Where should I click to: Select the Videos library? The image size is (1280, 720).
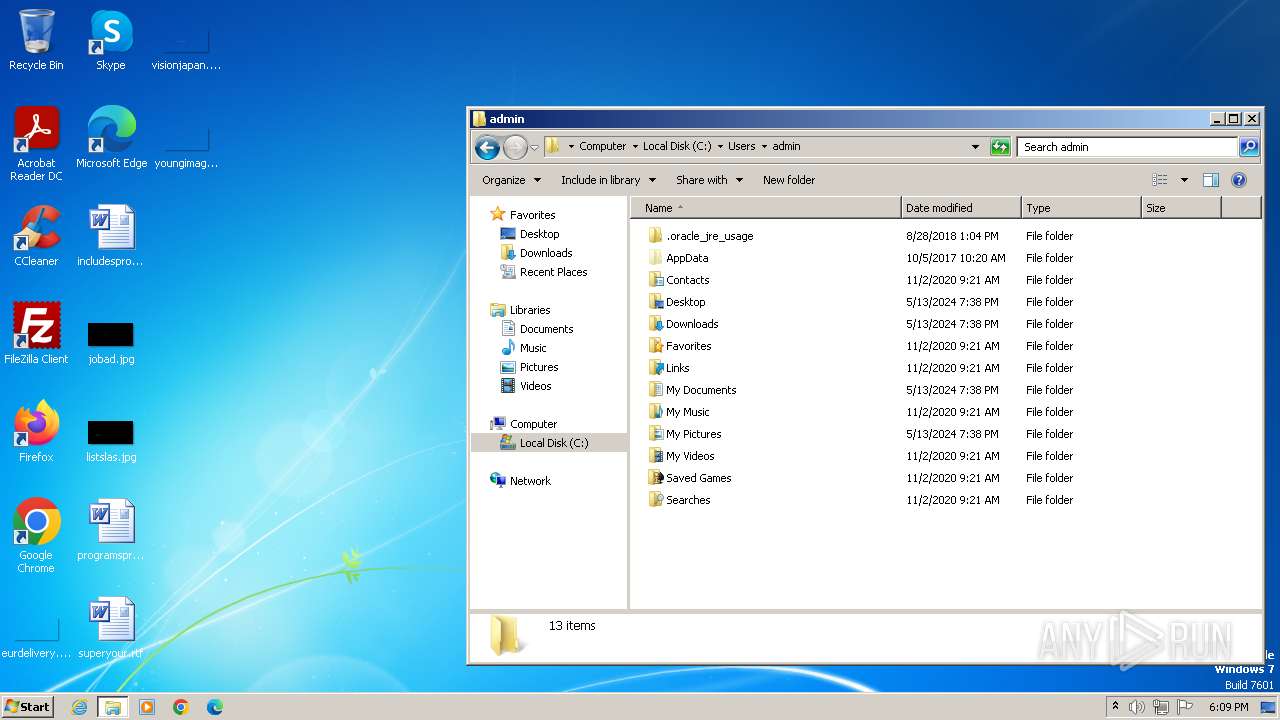pos(535,386)
